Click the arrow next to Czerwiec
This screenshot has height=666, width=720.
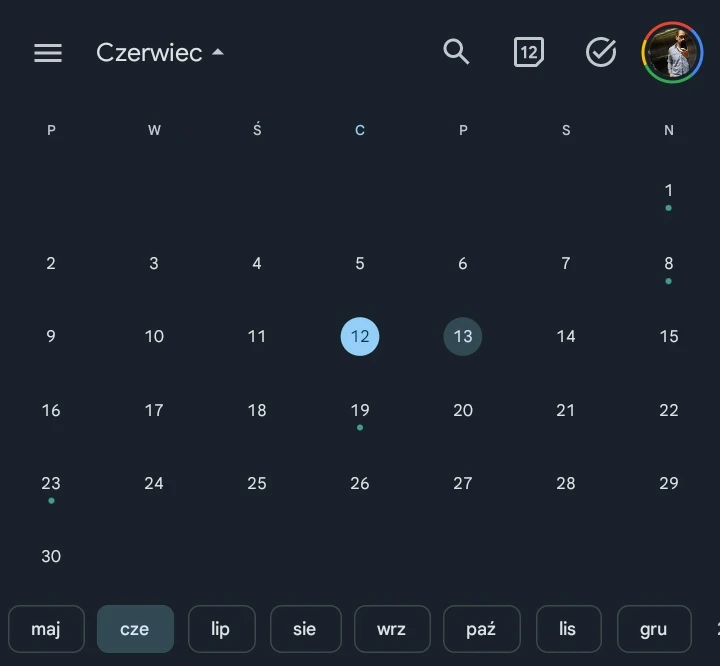click(218, 52)
